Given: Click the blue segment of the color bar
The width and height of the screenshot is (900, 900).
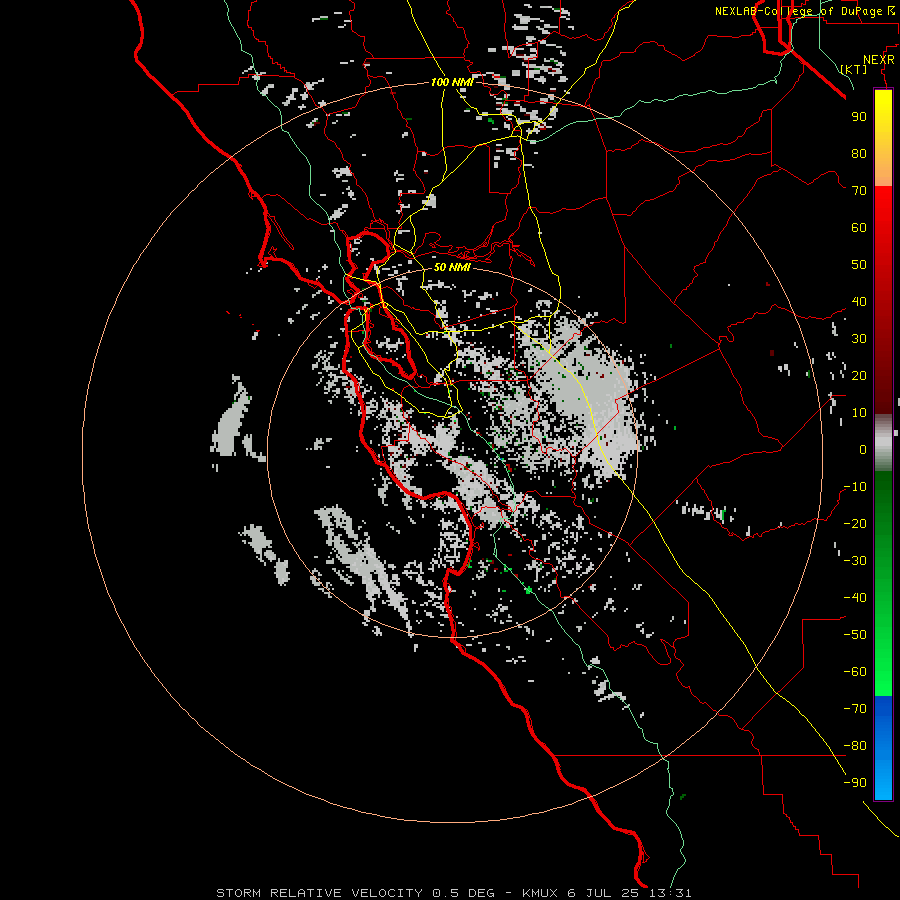Looking at the screenshot, I should point(883,748).
